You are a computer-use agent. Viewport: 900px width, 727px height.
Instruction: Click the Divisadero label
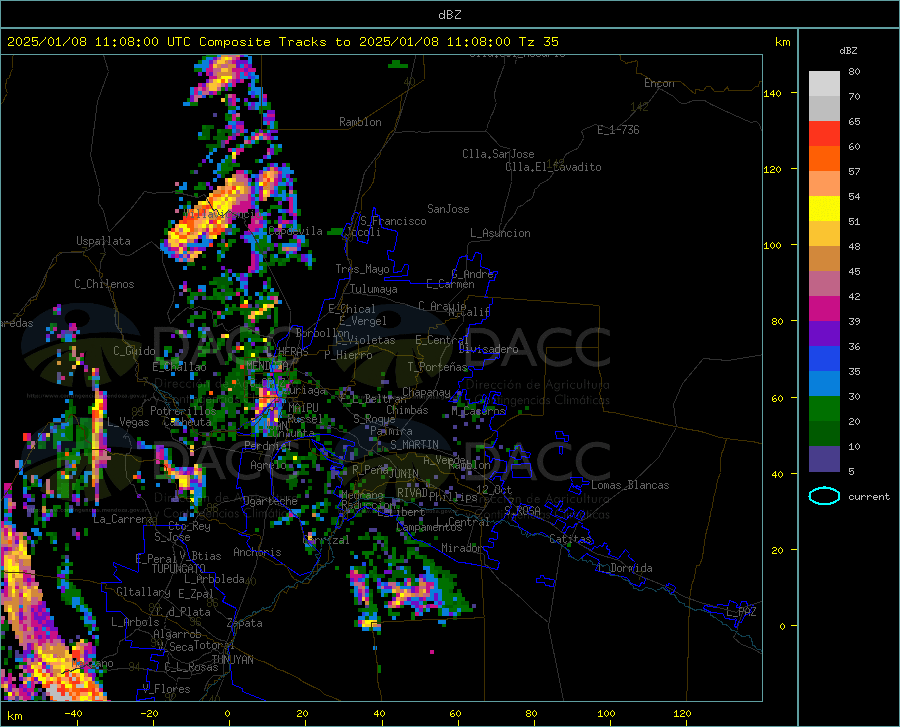tap(488, 349)
